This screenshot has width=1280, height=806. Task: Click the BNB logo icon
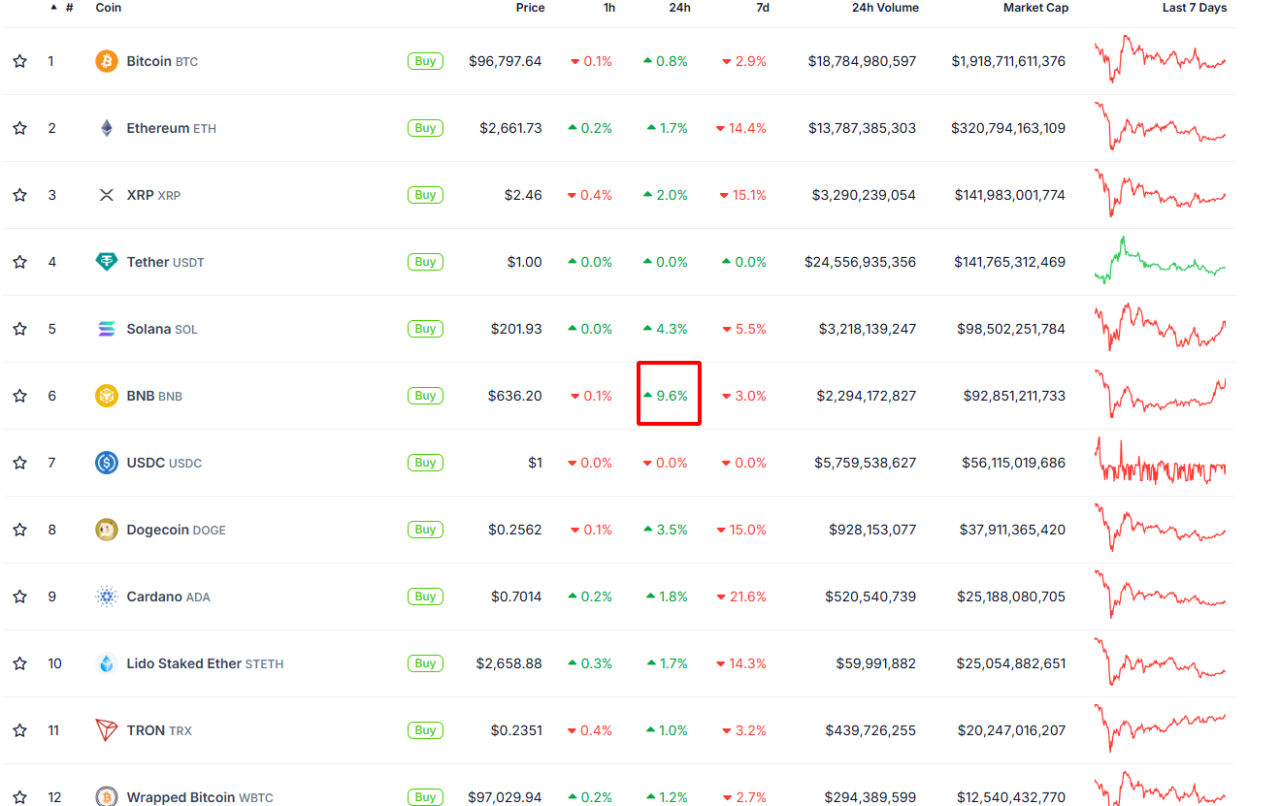106,396
